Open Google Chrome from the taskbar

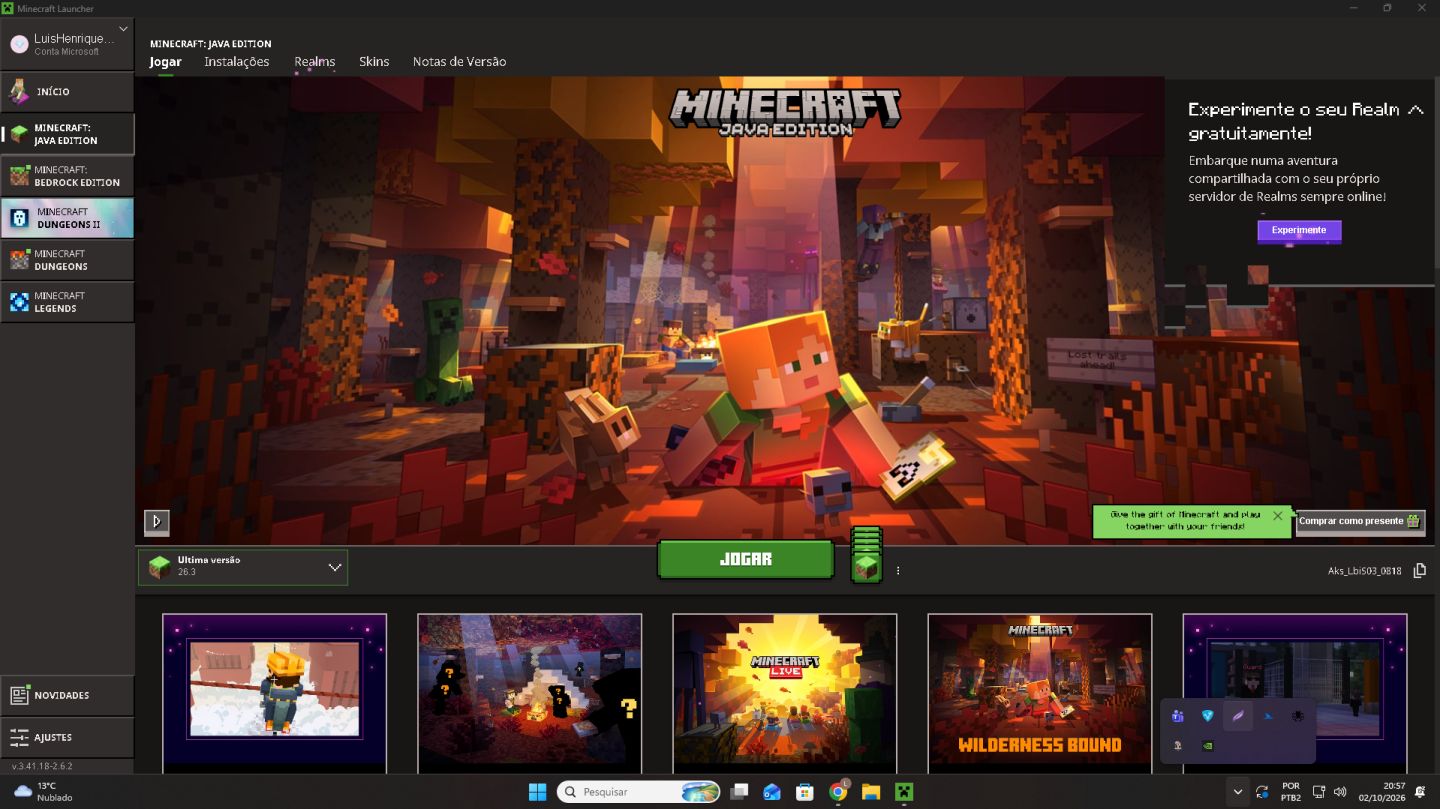(x=838, y=792)
